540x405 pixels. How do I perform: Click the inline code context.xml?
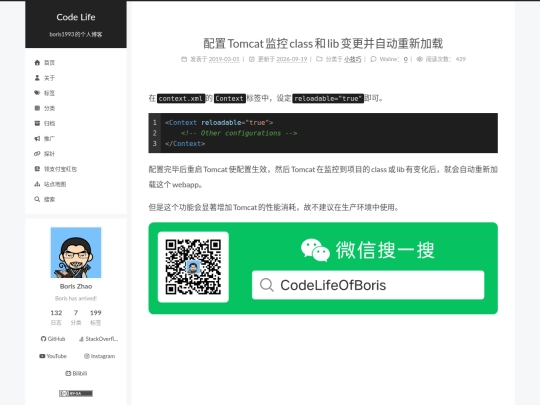(181, 98)
